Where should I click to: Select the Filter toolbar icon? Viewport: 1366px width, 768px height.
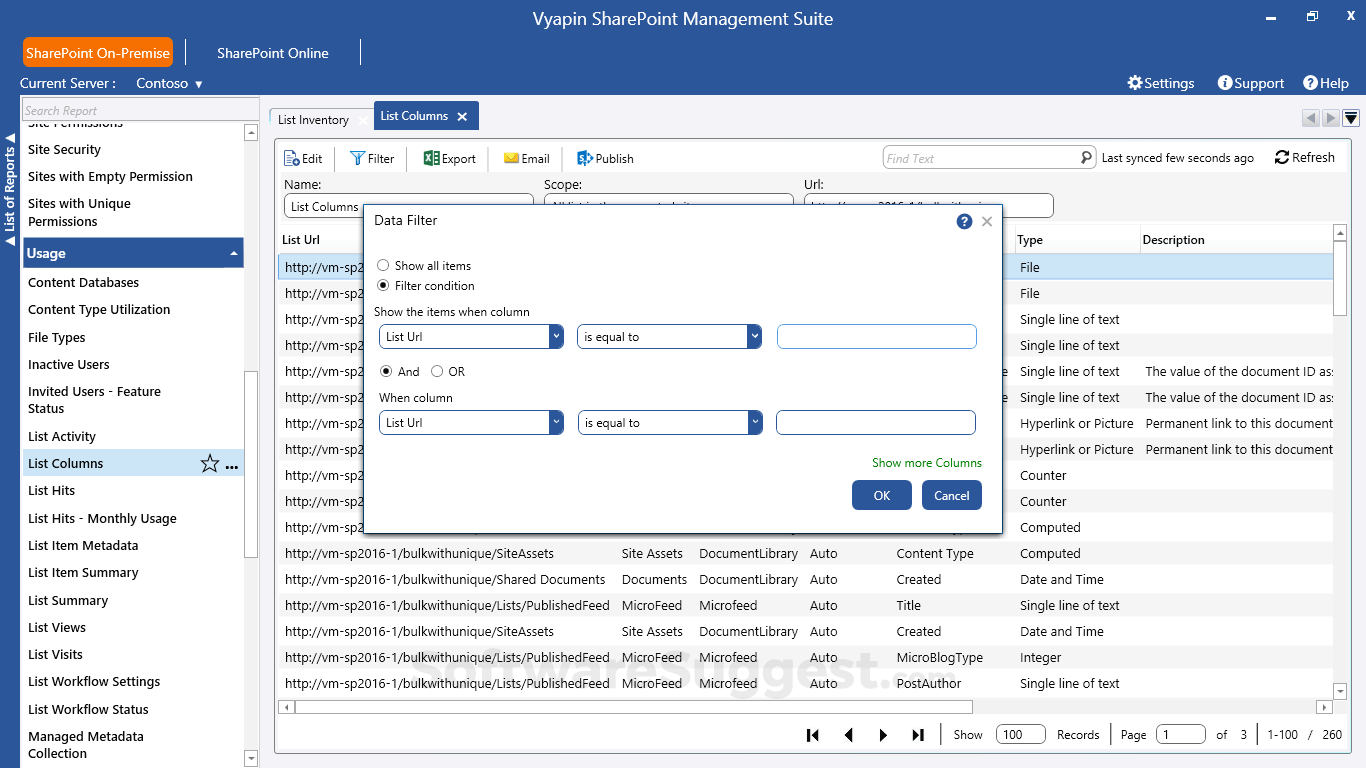[370, 158]
